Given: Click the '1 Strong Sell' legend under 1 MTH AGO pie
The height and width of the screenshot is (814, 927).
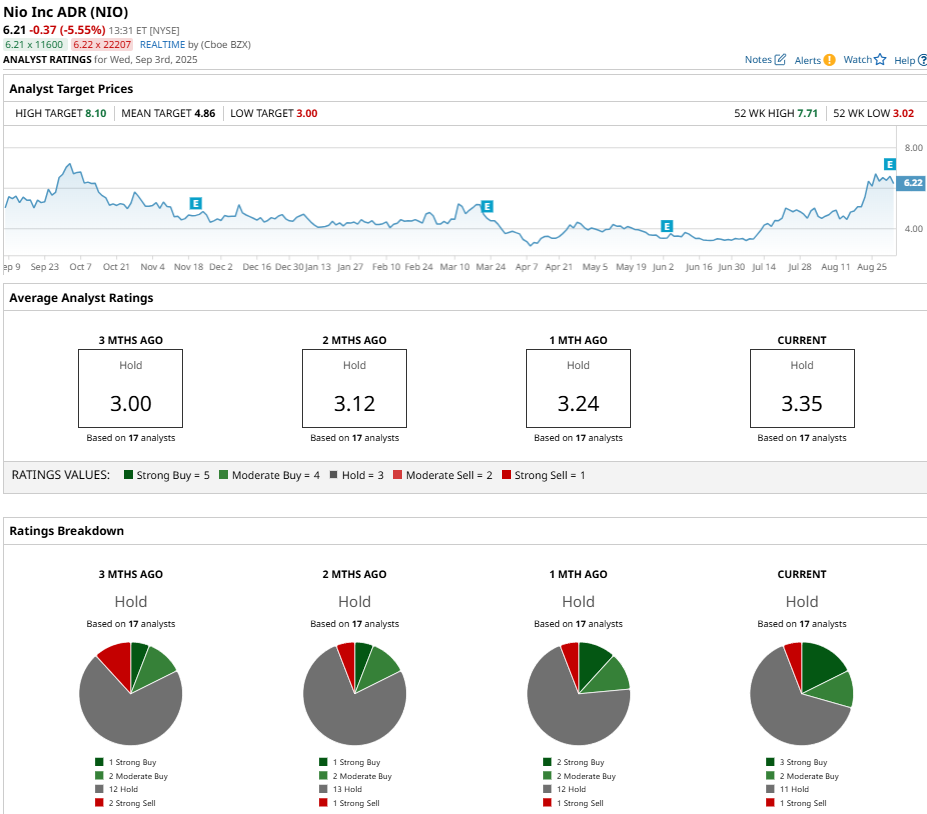Looking at the screenshot, I should (573, 803).
